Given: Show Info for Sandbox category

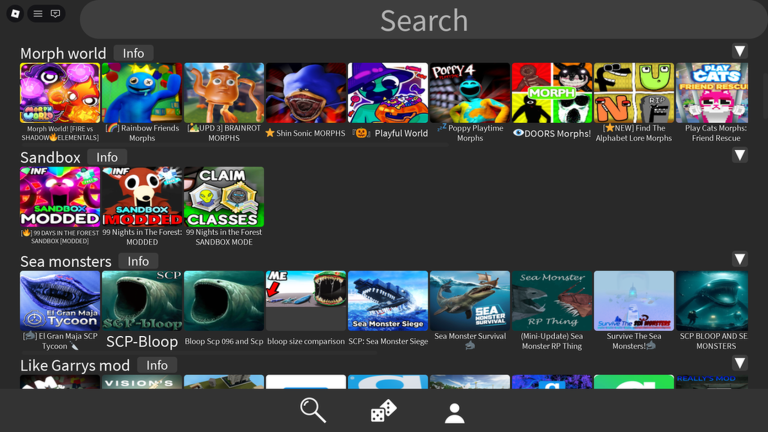Looking at the screenshot, I should tap(107, 157).
